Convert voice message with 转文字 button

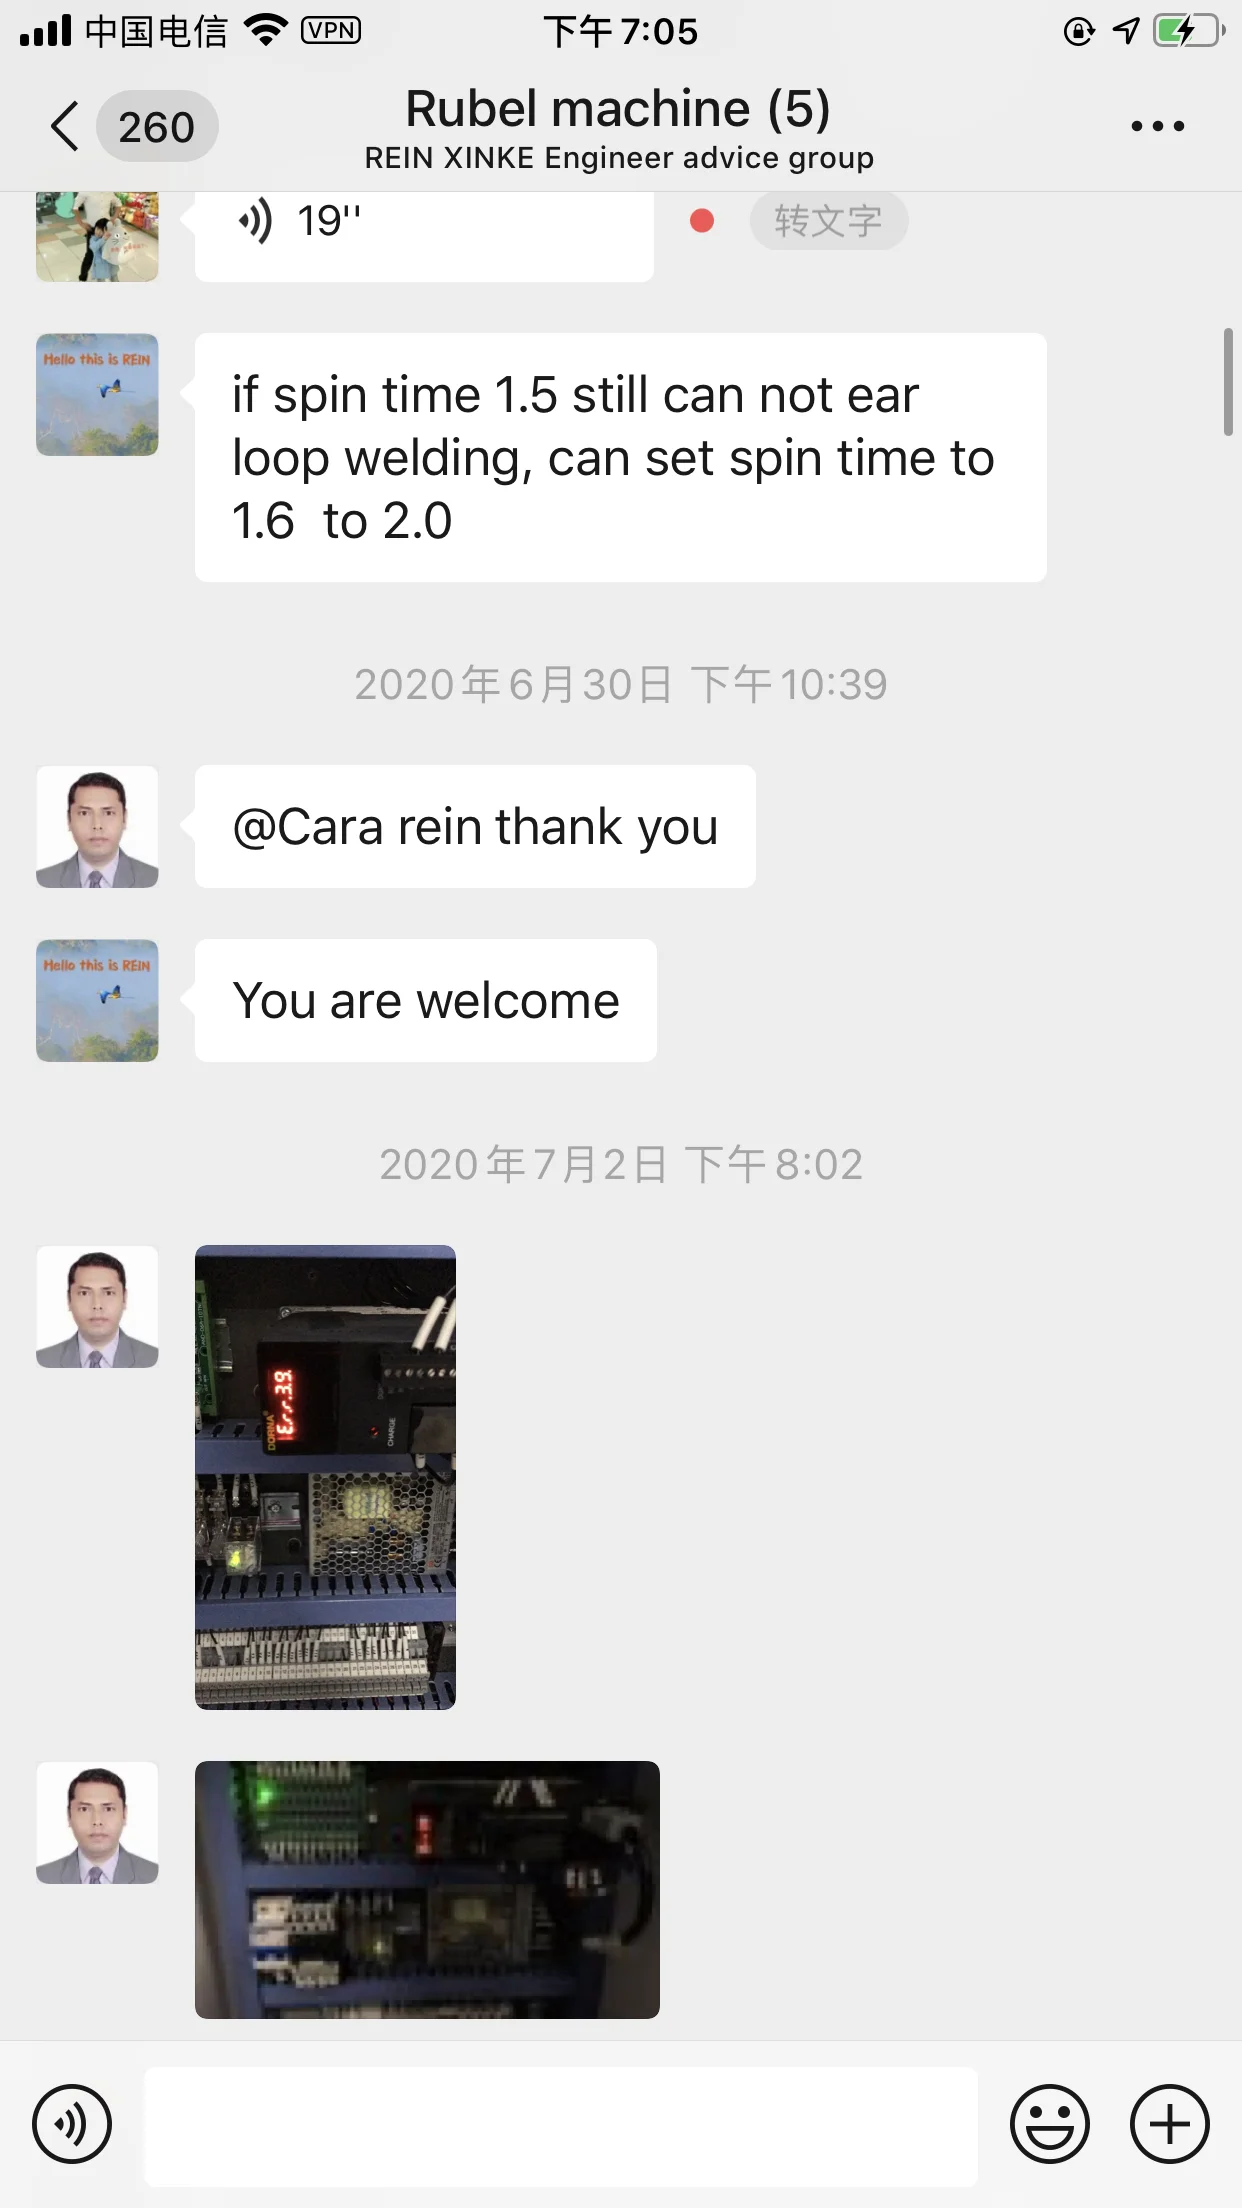click(828, 221)
